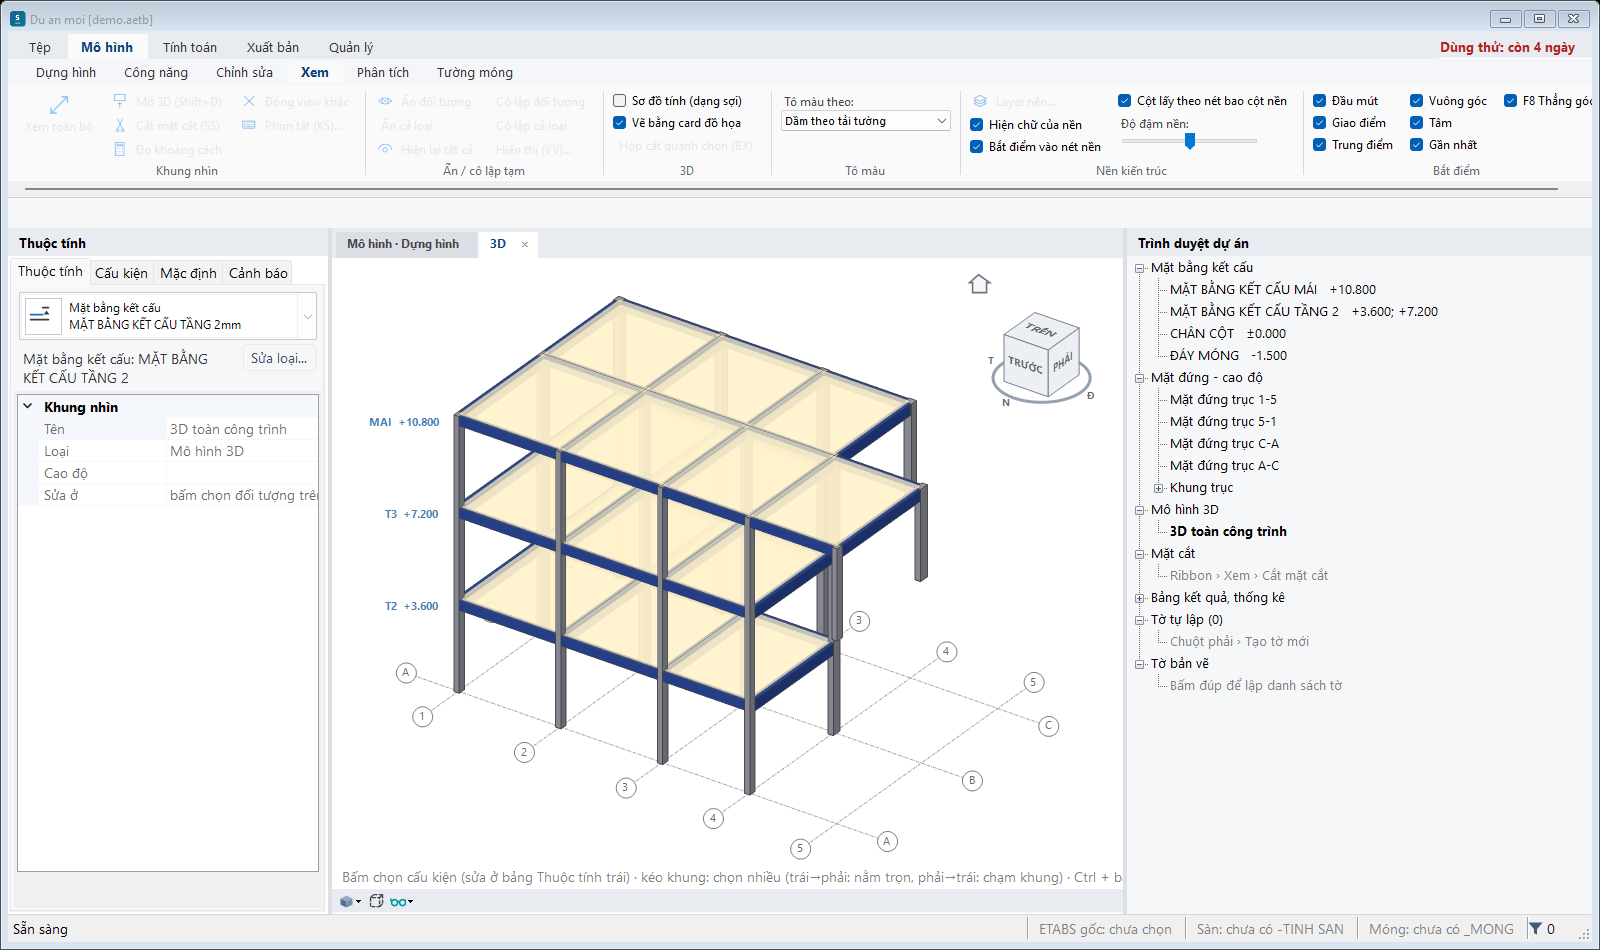Click the Sửa loại... button
Screen dimensions: 1600x950
point(279,358)
